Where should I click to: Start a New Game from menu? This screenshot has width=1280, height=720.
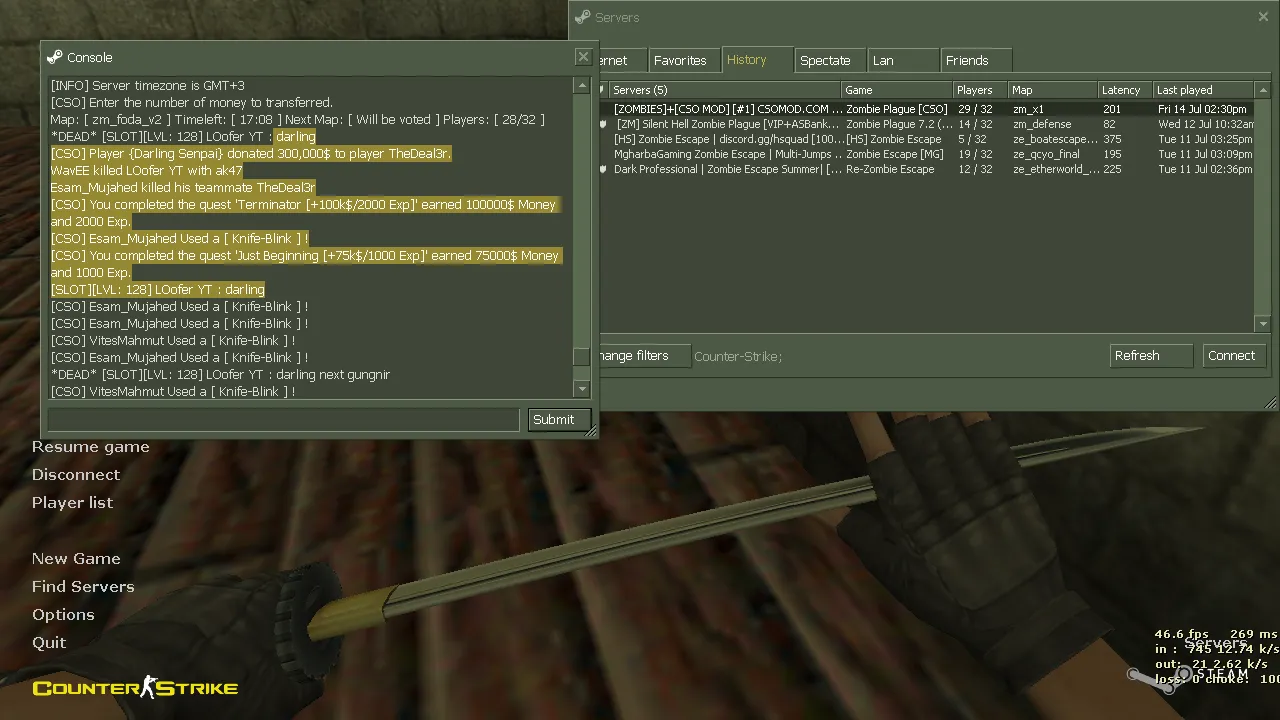[x=76, y=559]
